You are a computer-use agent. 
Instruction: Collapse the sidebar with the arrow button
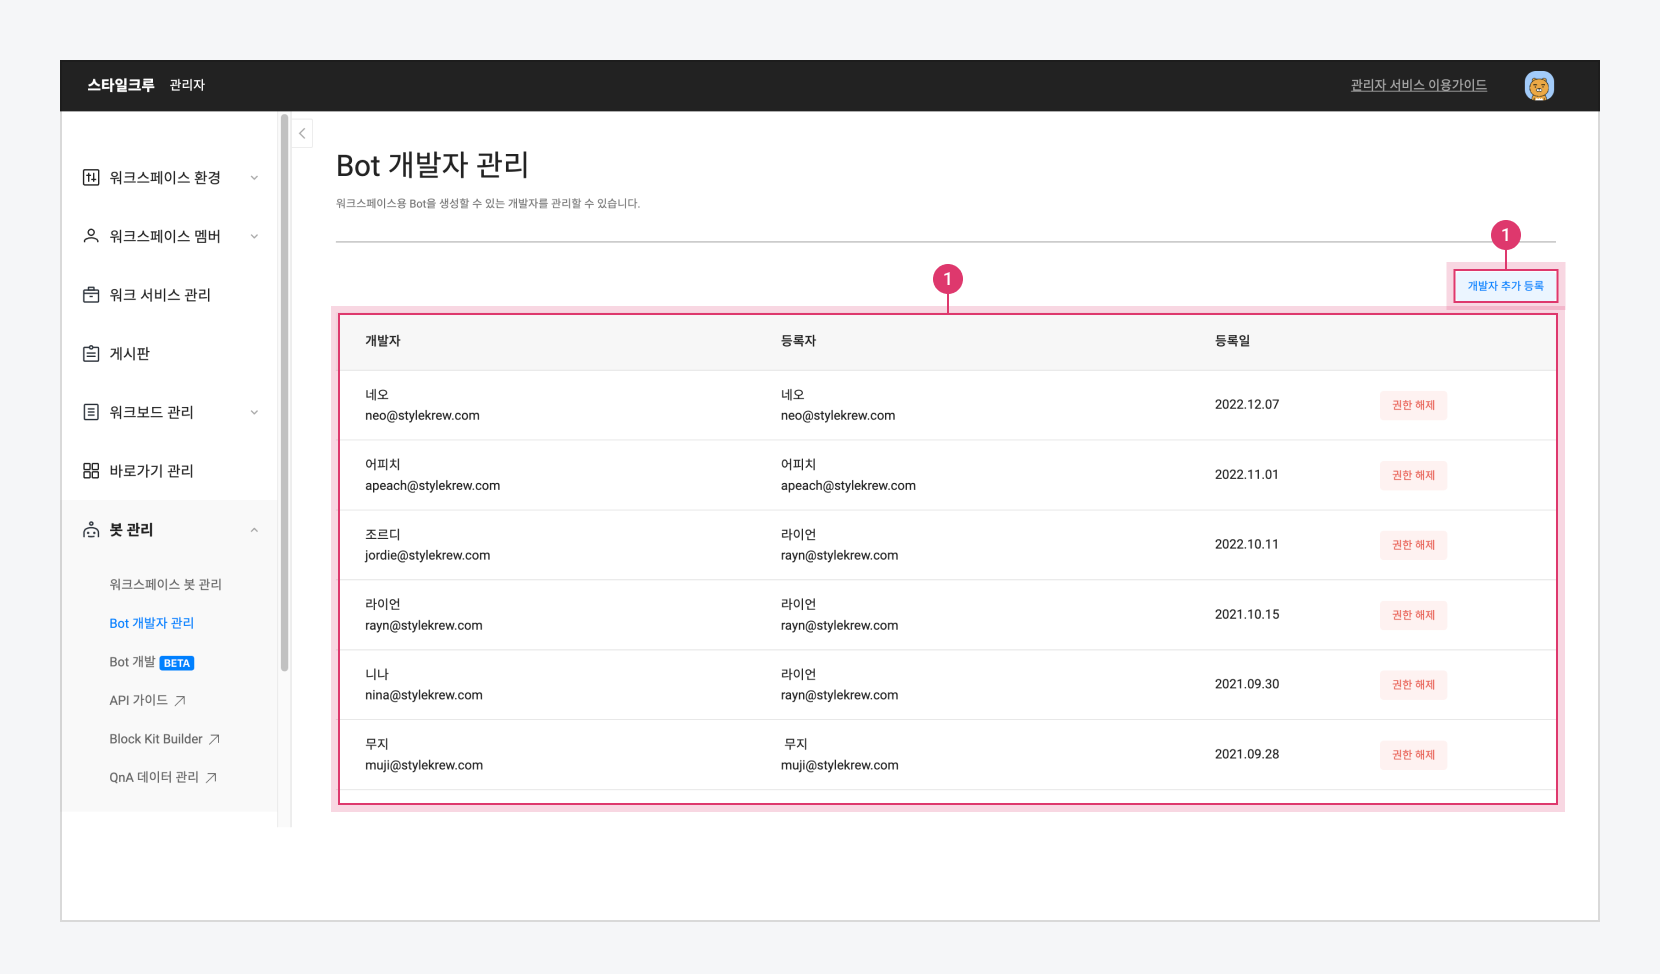click(302, 133)
